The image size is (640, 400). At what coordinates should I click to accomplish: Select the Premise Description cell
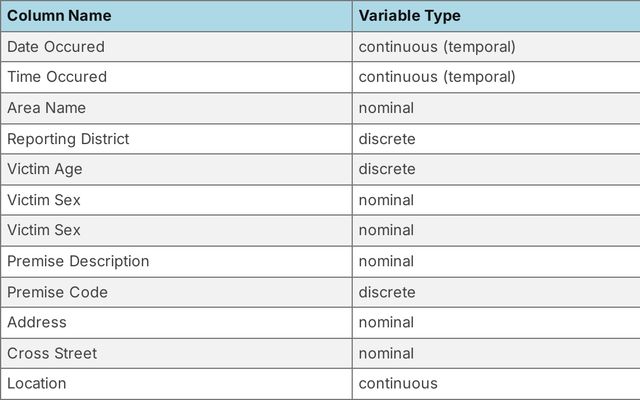(78, 261)
